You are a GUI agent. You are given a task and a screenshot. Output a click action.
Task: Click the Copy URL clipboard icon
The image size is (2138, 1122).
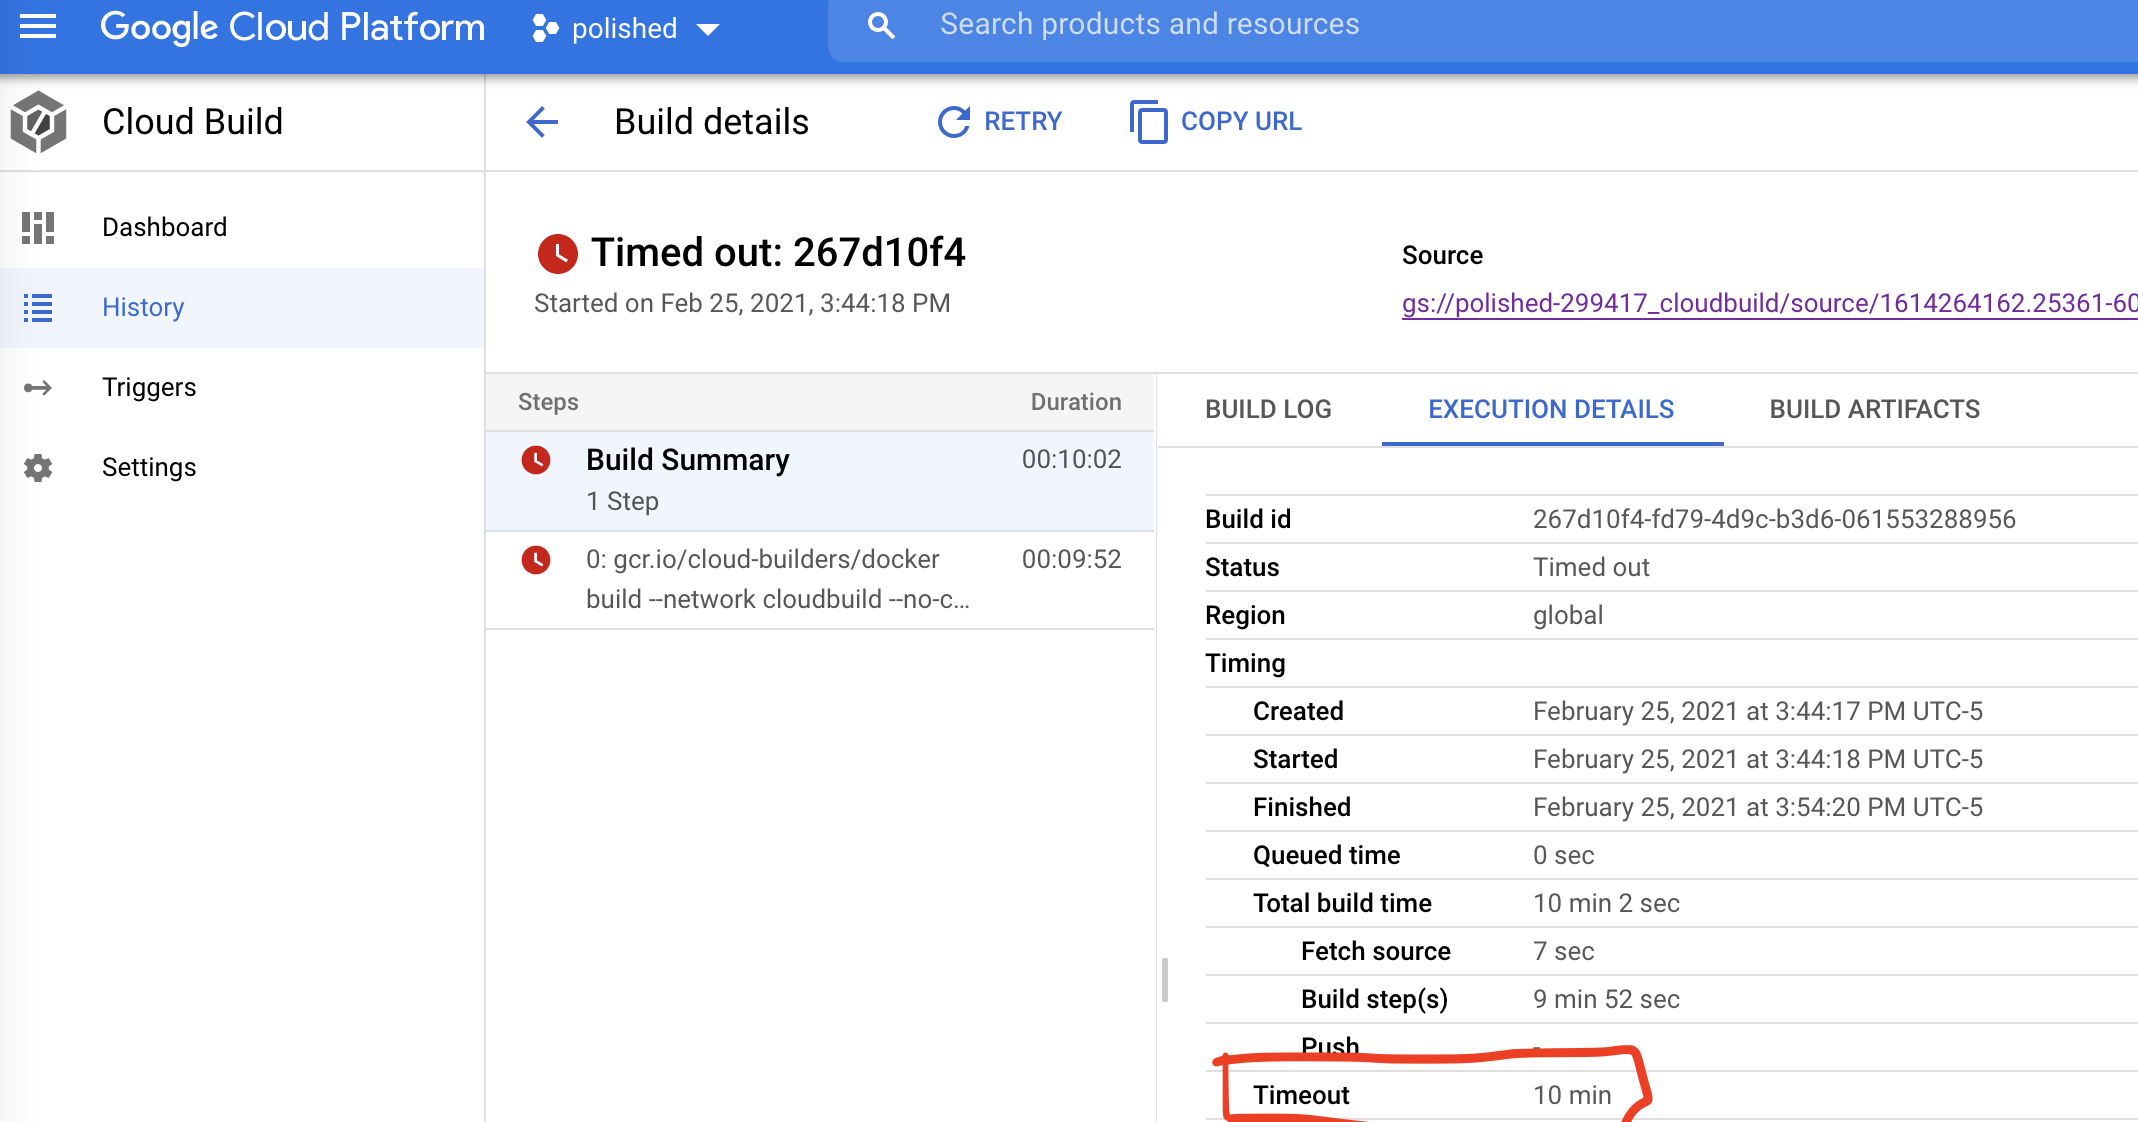coord(1148,122)
